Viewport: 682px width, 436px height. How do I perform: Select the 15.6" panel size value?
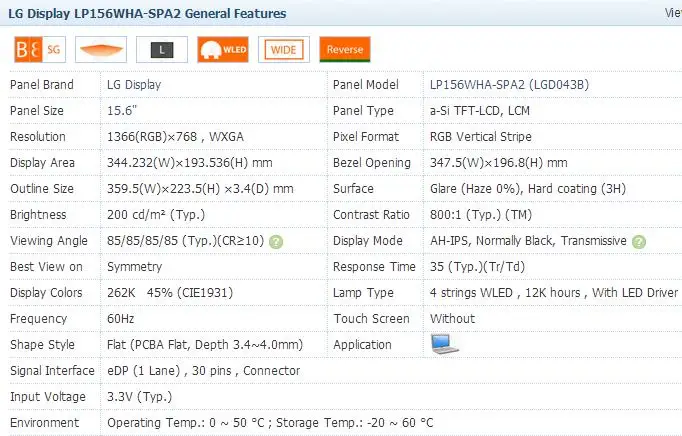[x=122, y=111]
